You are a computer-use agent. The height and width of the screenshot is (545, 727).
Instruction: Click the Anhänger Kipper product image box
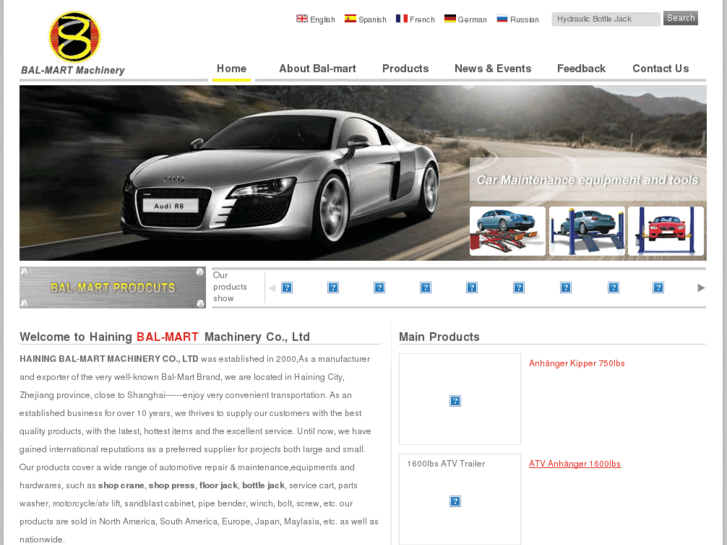pos(459,399)
